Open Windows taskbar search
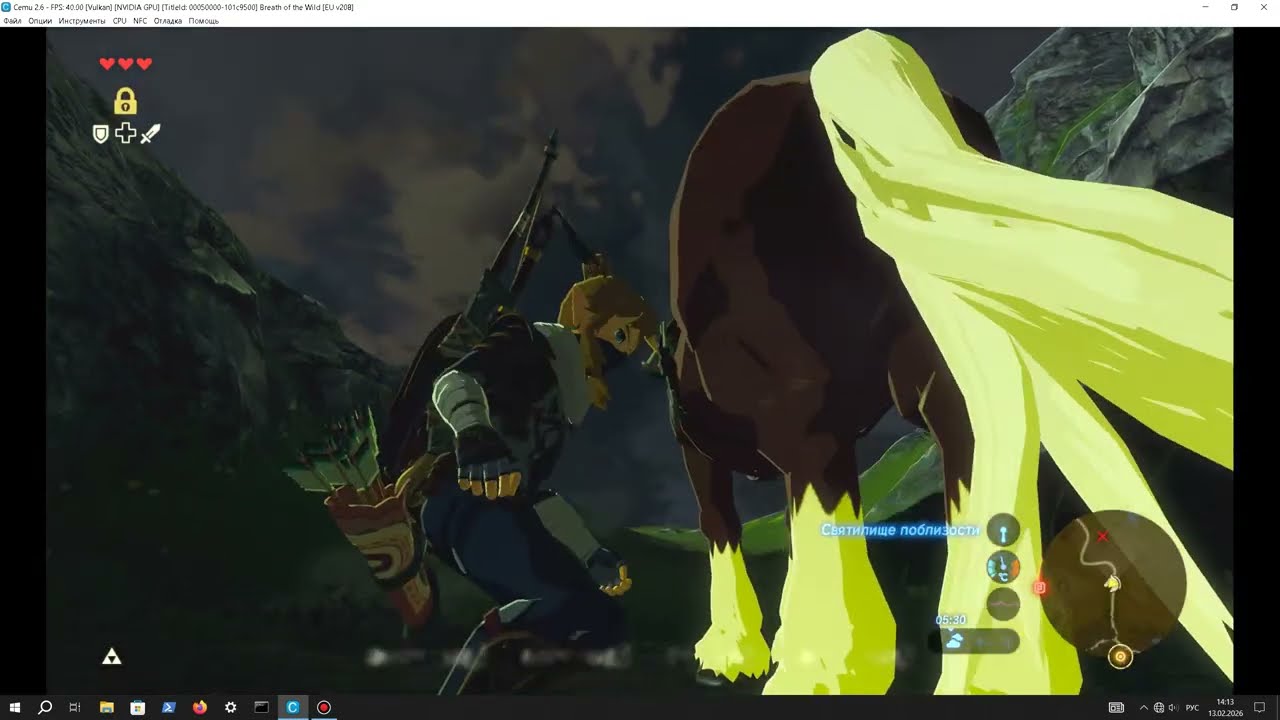The height and width of the screenshot is (720, 1280). (45, 707)
